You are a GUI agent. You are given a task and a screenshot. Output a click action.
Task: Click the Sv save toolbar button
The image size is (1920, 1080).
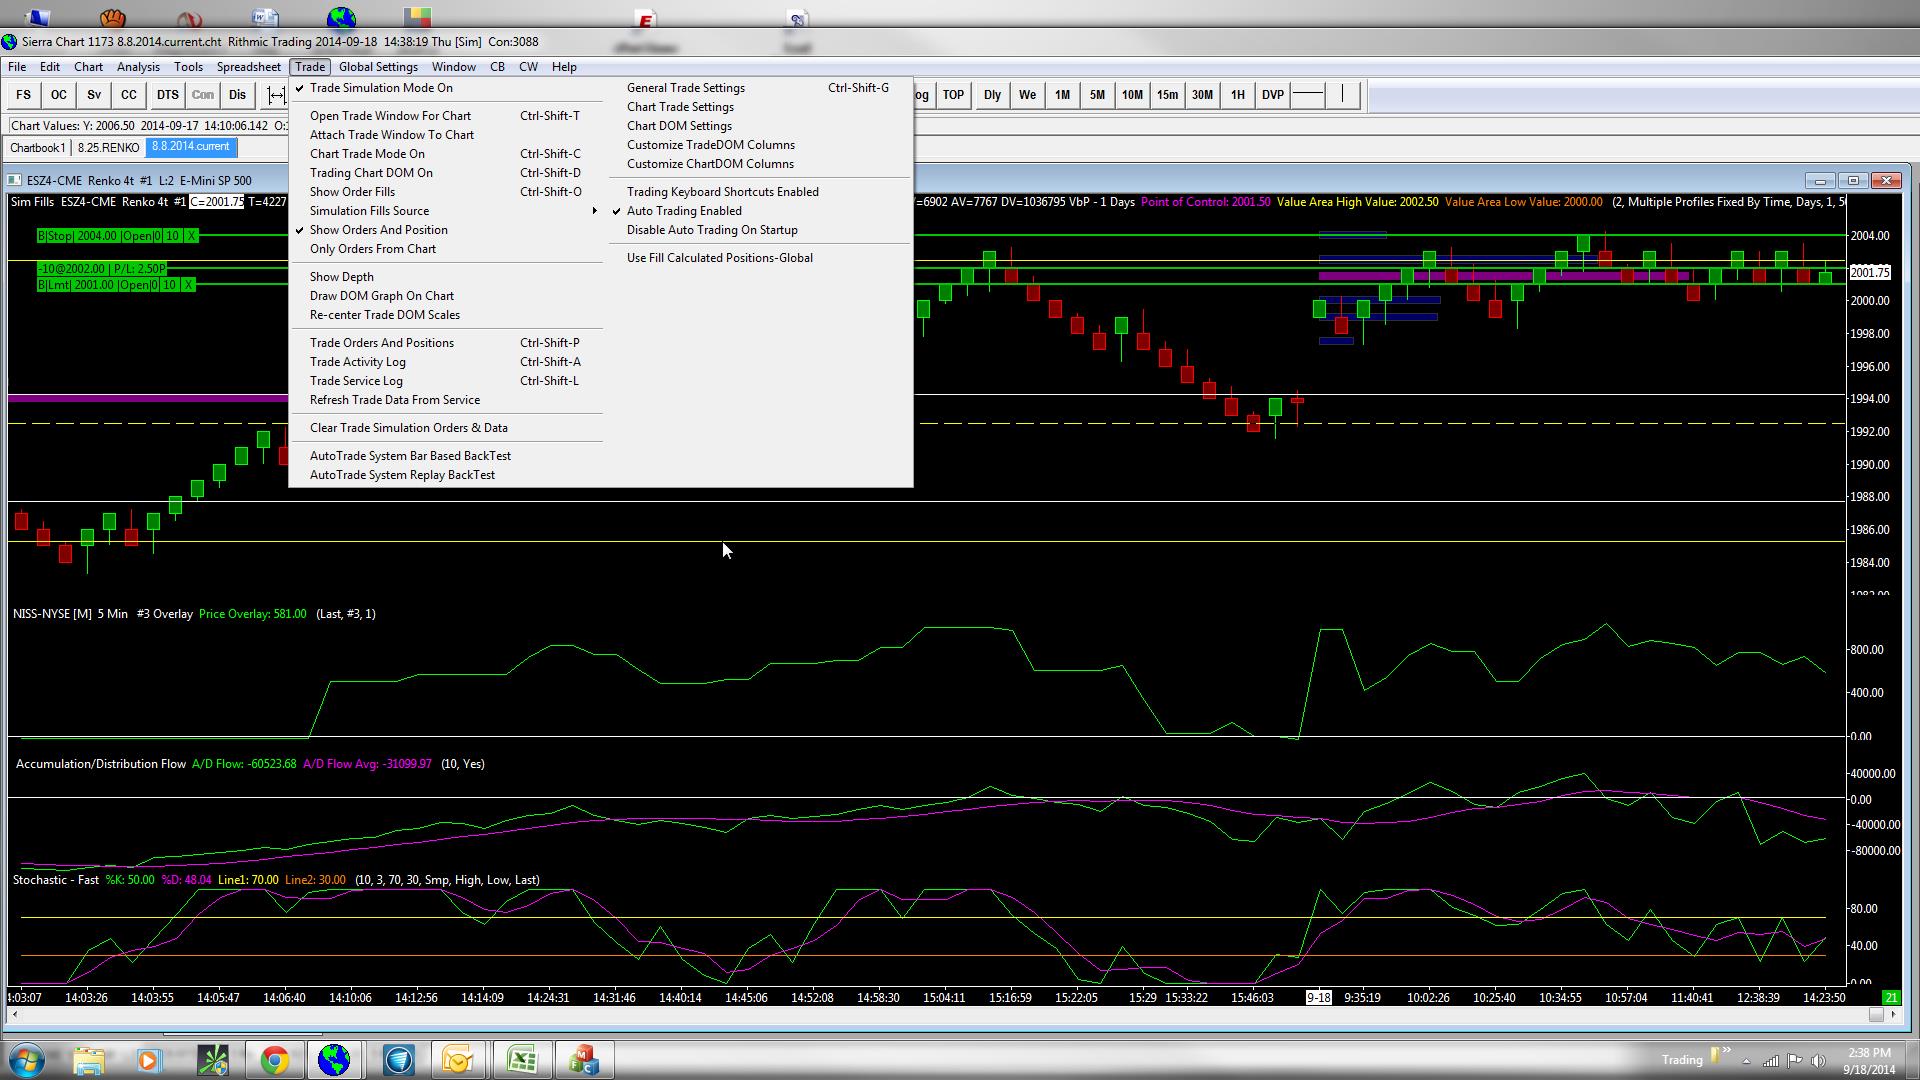[x=94, y=95]
